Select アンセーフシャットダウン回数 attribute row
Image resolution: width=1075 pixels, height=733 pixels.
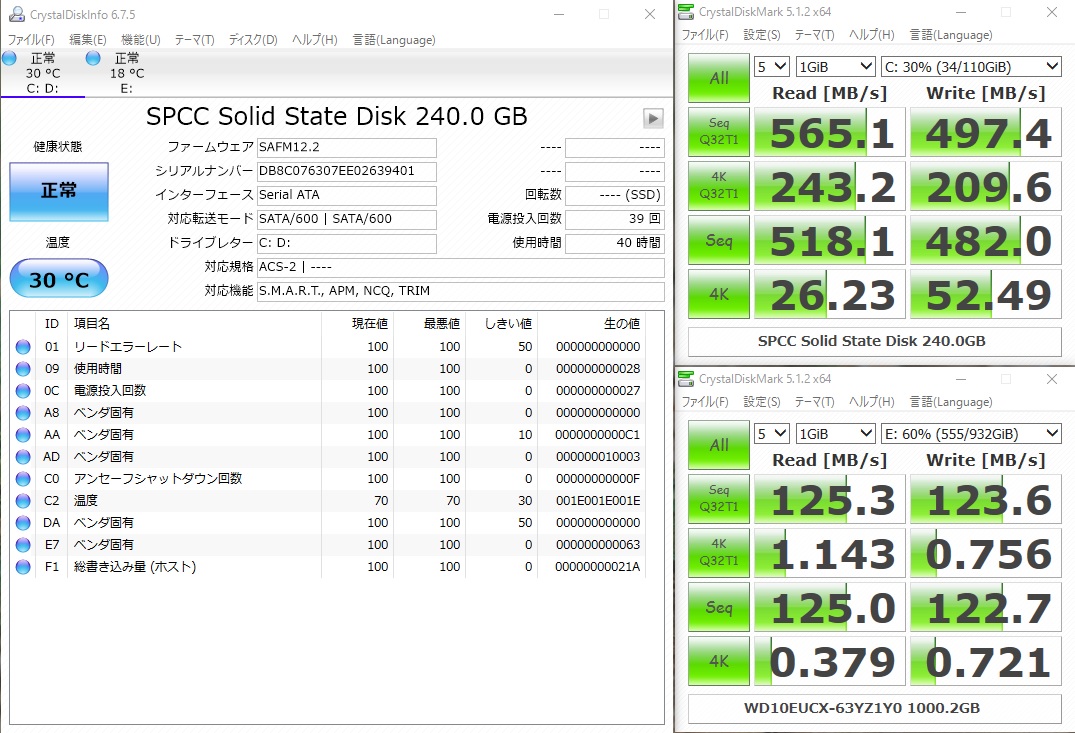coord(329,479)
